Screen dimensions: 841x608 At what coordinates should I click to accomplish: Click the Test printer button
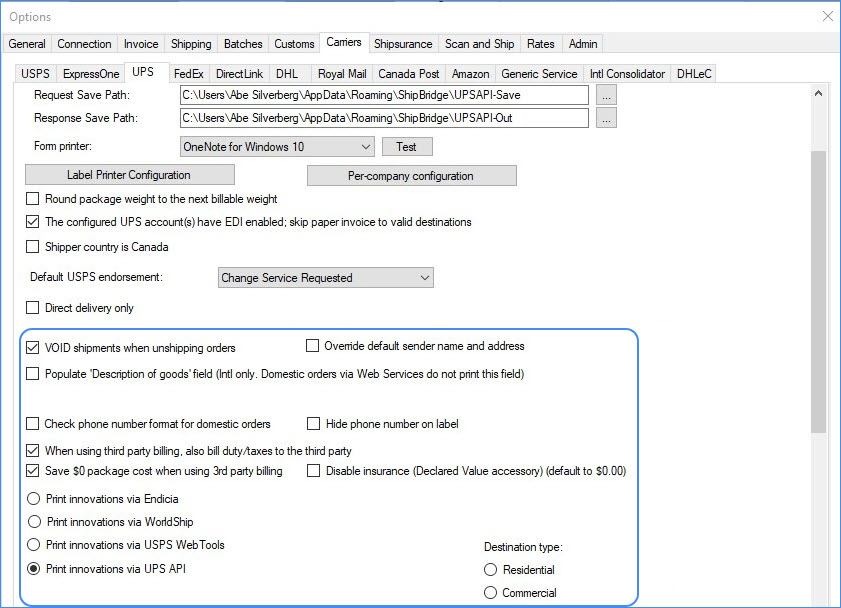(x=407, y=146)
